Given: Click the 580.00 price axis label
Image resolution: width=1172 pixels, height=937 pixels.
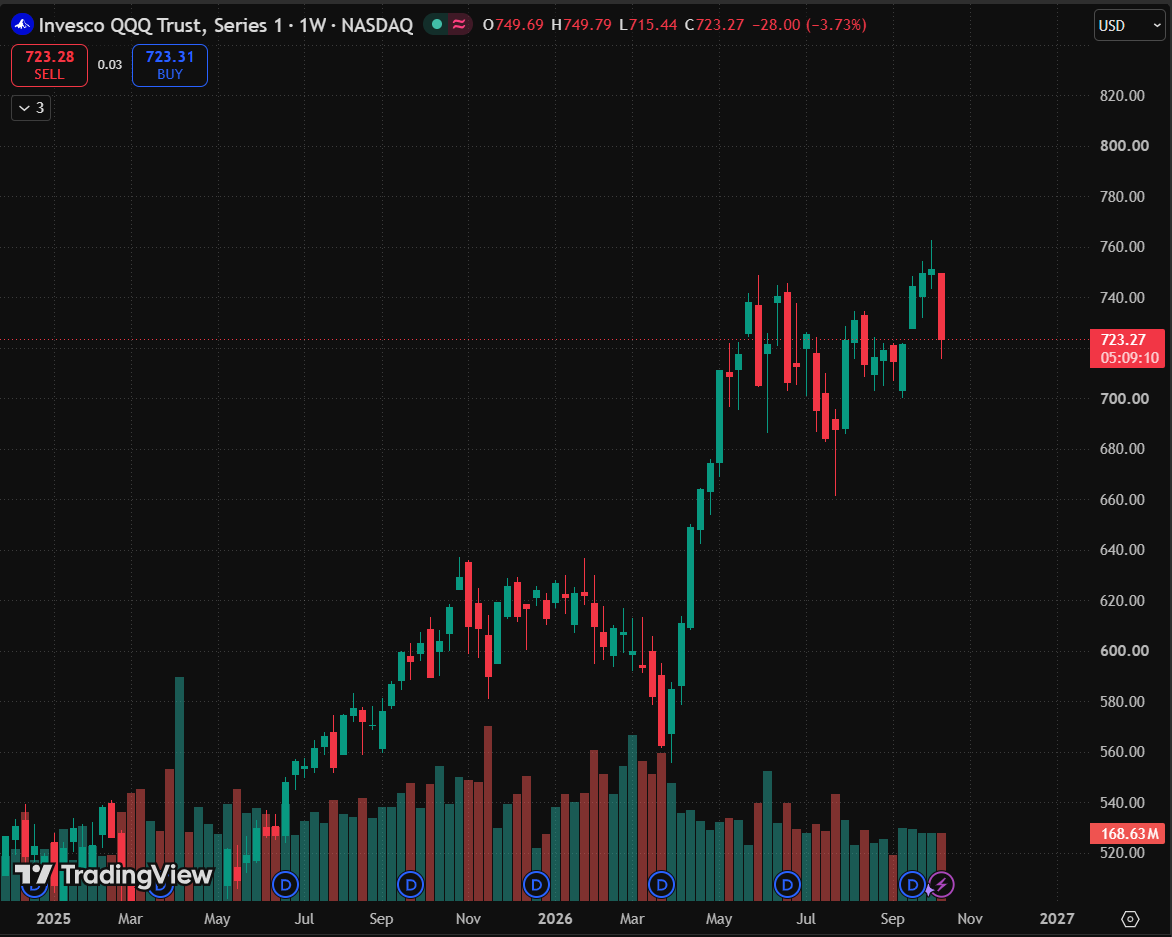Looking at the screenshot, I should 1122,701.
